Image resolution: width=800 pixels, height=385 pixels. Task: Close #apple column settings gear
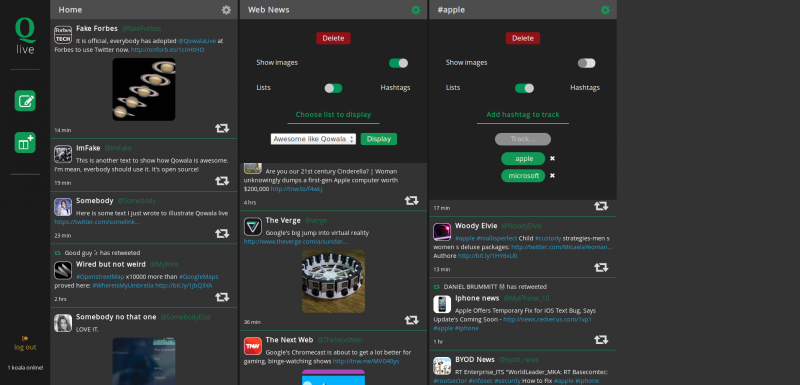[x=605, y=10]
